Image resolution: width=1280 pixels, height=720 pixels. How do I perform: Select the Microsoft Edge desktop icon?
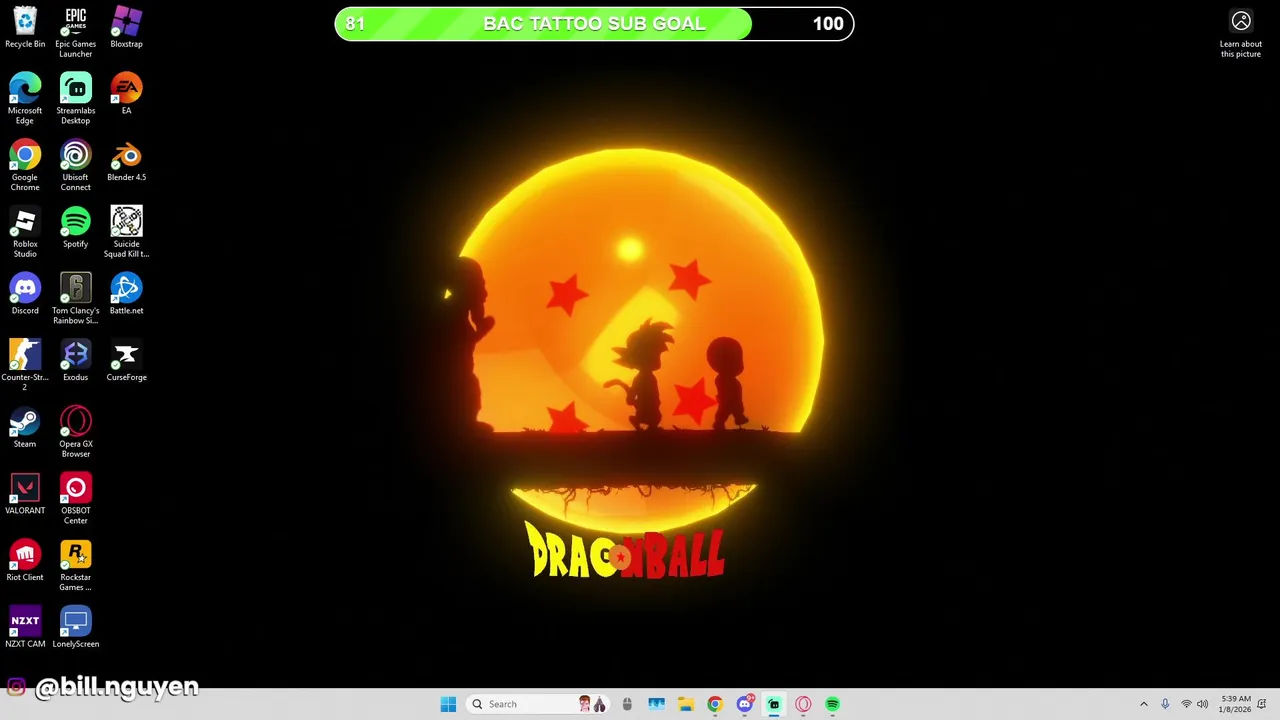point(25,98)
